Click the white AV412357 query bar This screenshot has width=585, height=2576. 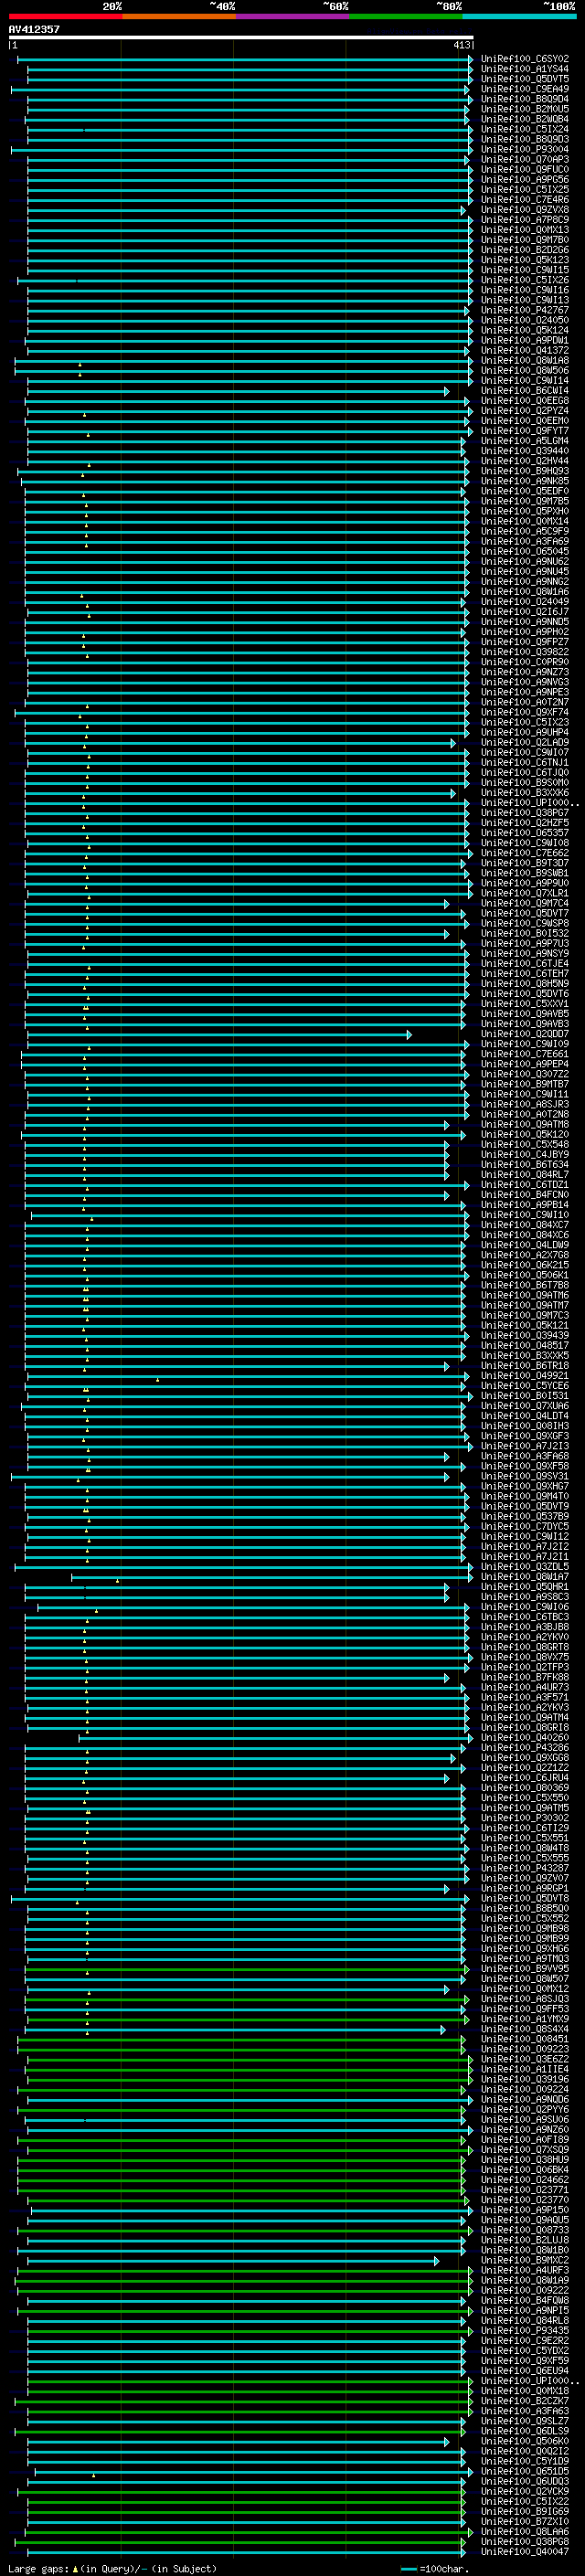click(241, 38)
